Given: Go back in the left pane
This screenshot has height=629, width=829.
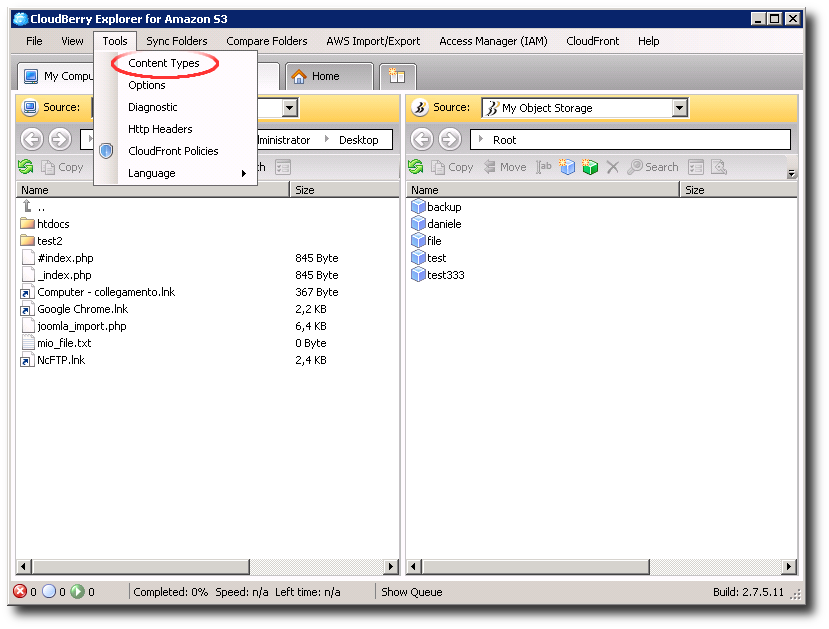Looking at the screenshot, I should [x=32, y=140].
